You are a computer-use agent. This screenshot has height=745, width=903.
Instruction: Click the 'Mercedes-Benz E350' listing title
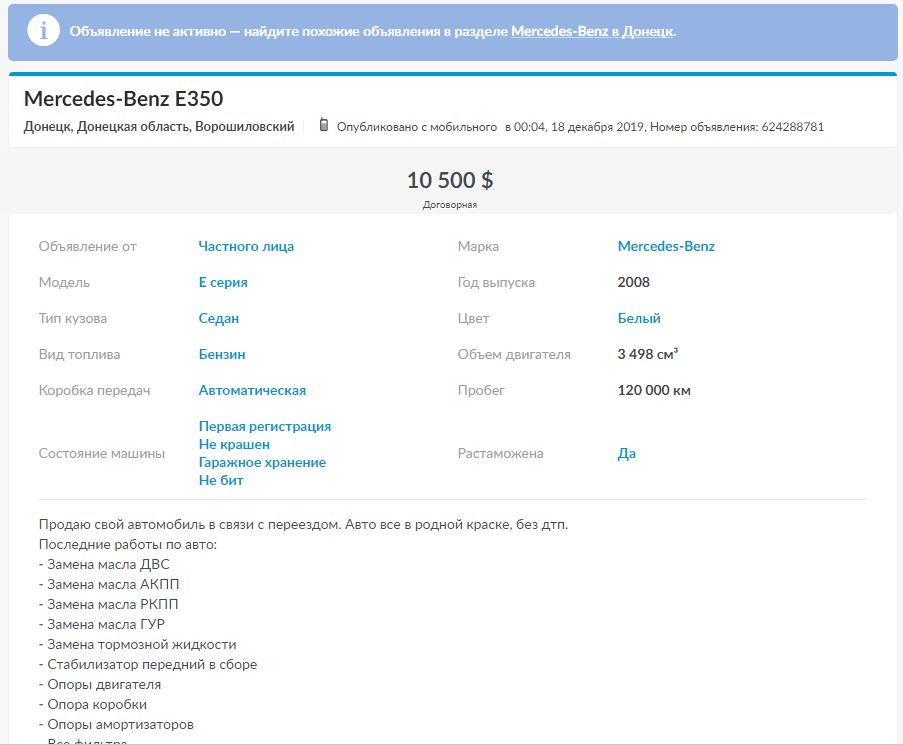[x=123, y=99]
